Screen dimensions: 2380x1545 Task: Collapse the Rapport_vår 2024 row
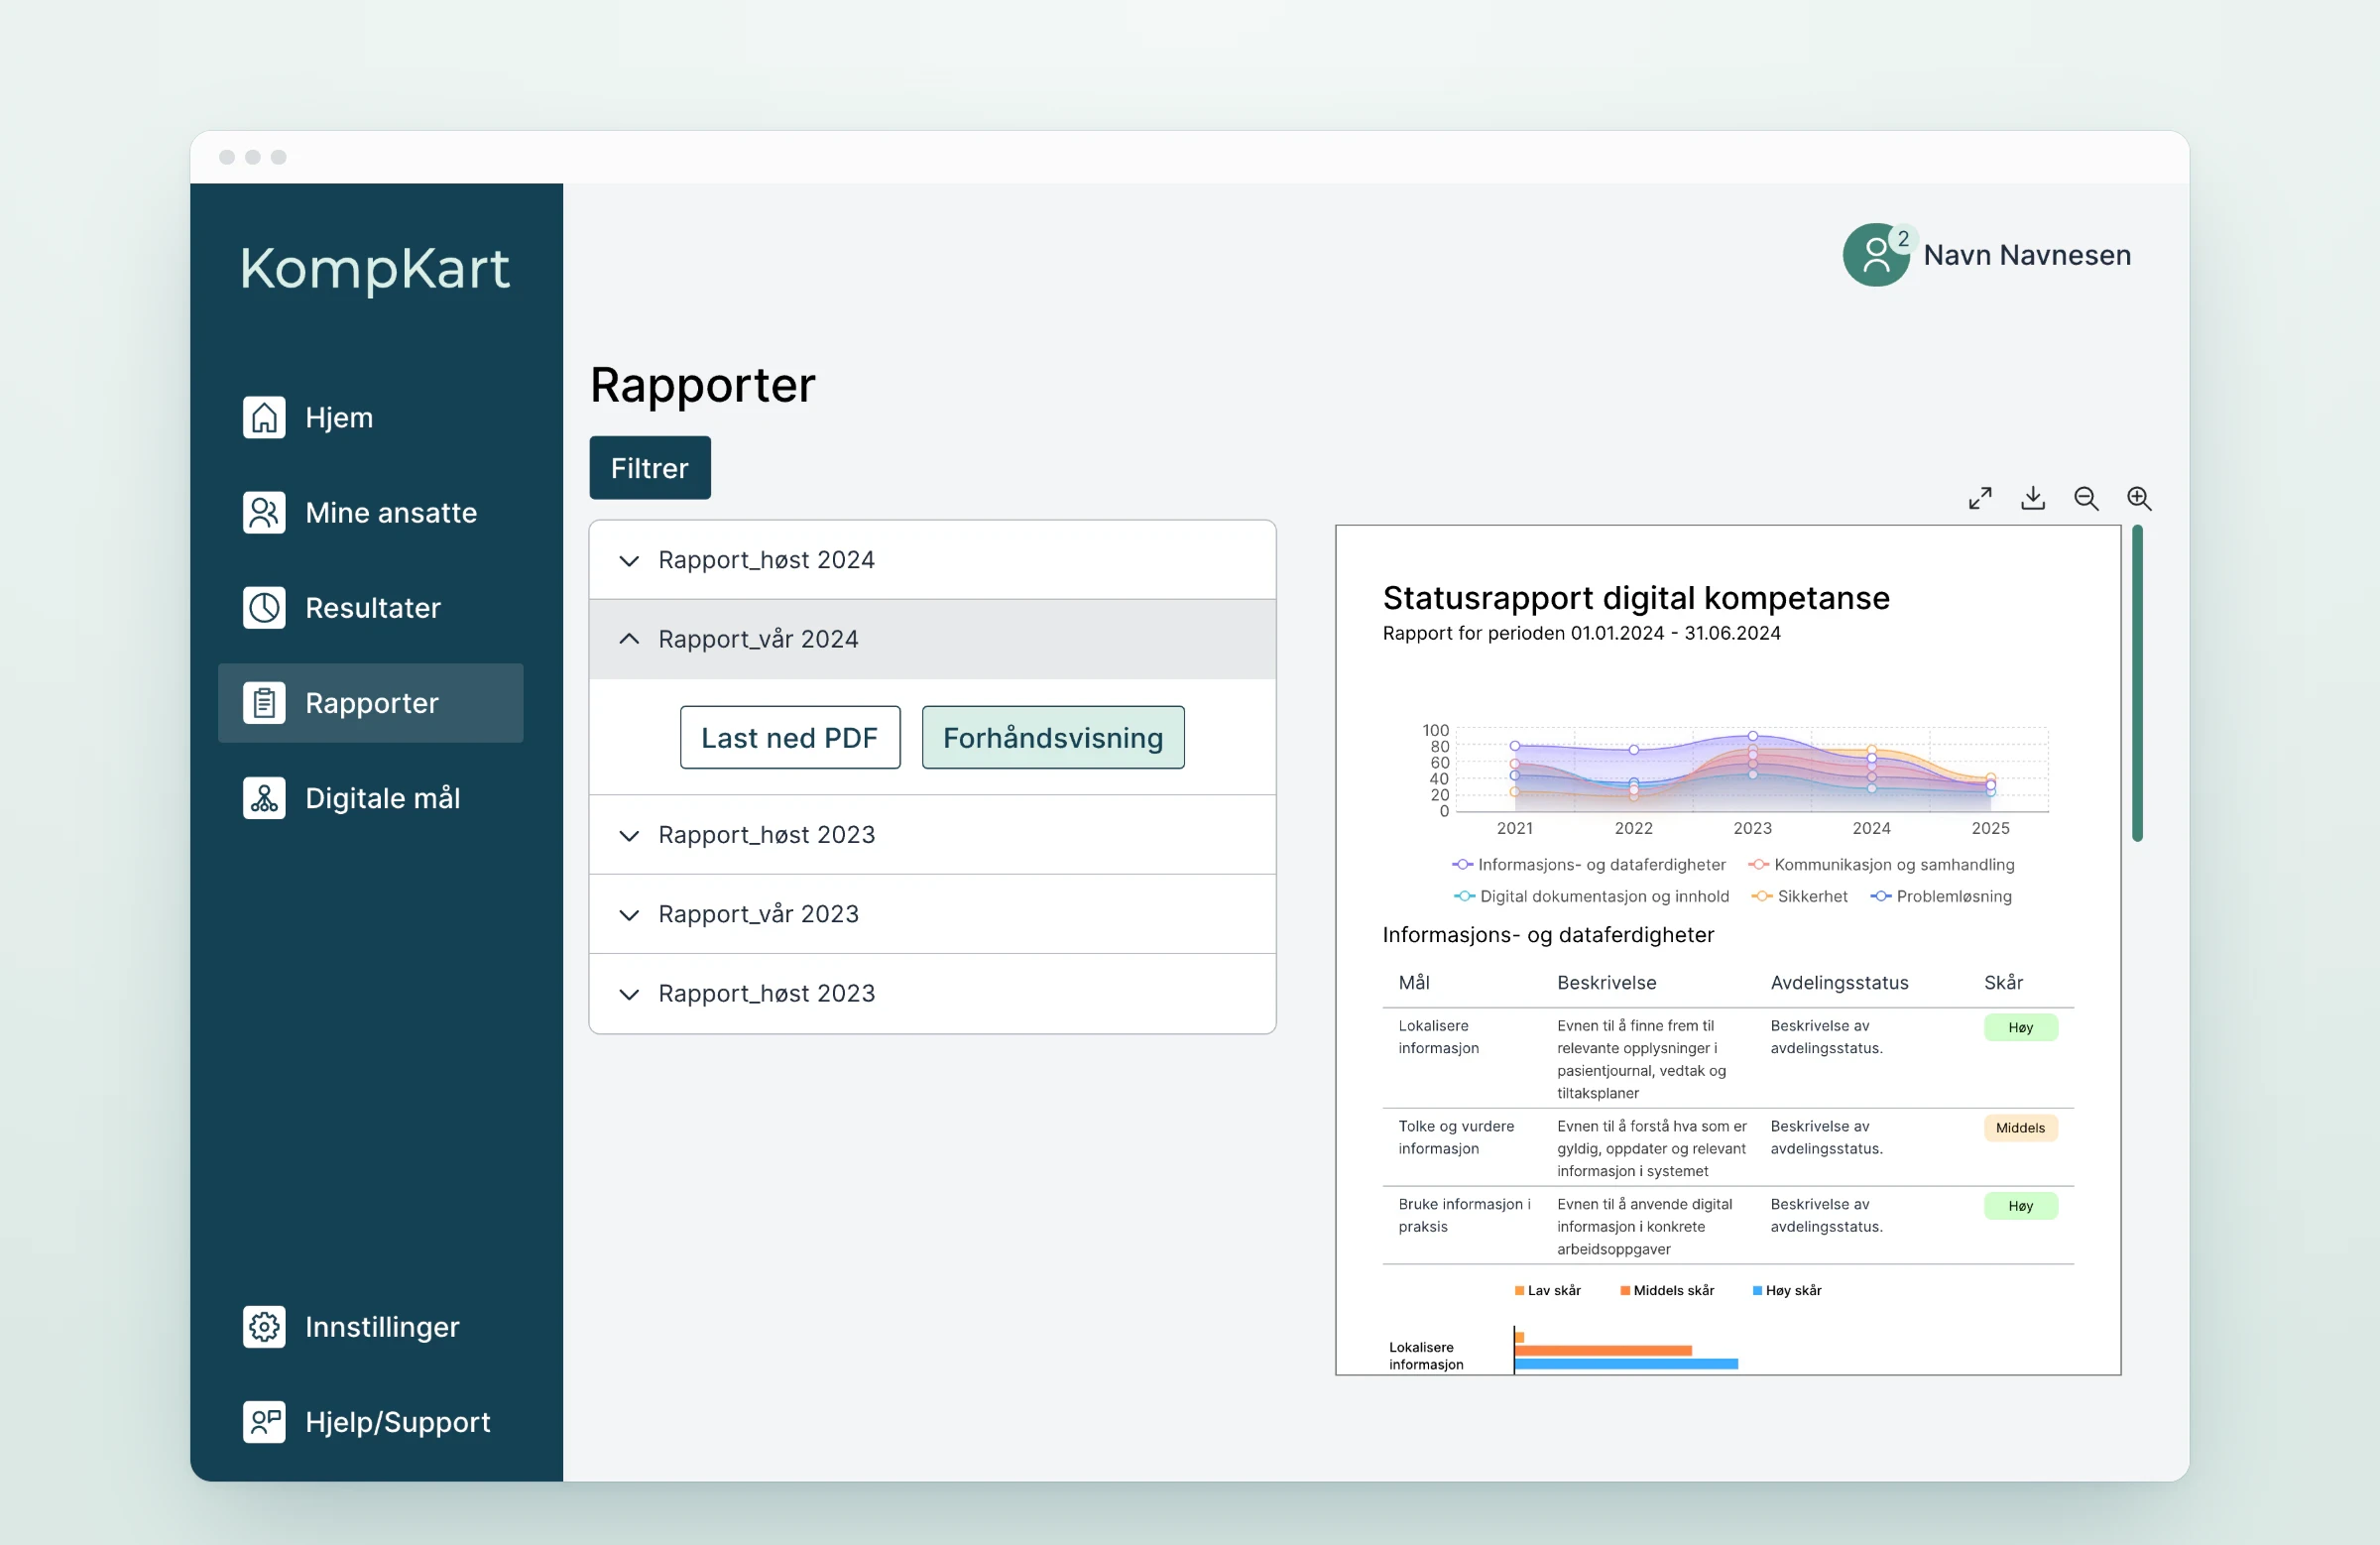click(x=933, y=639)
